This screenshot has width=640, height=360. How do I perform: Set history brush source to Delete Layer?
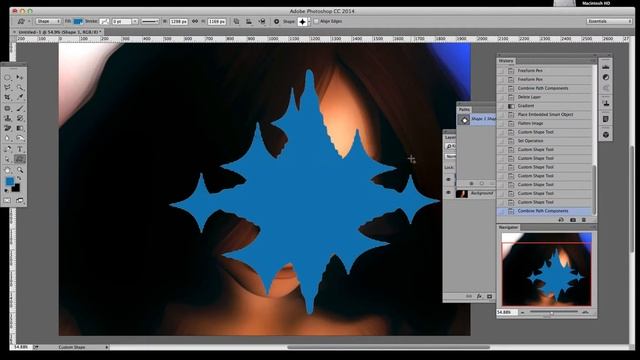coord(501,97)
